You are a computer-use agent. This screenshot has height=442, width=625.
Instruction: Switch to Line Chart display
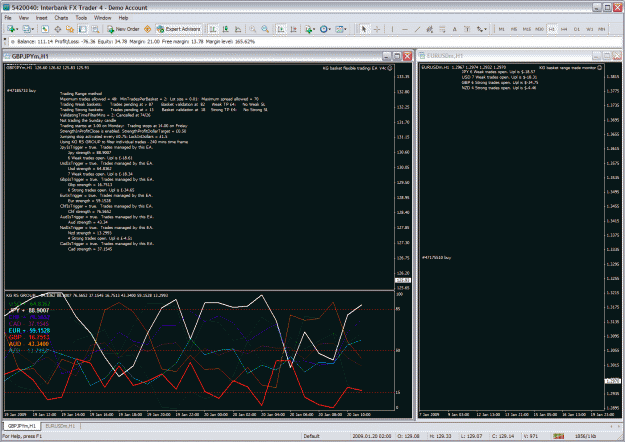[238, 29]
